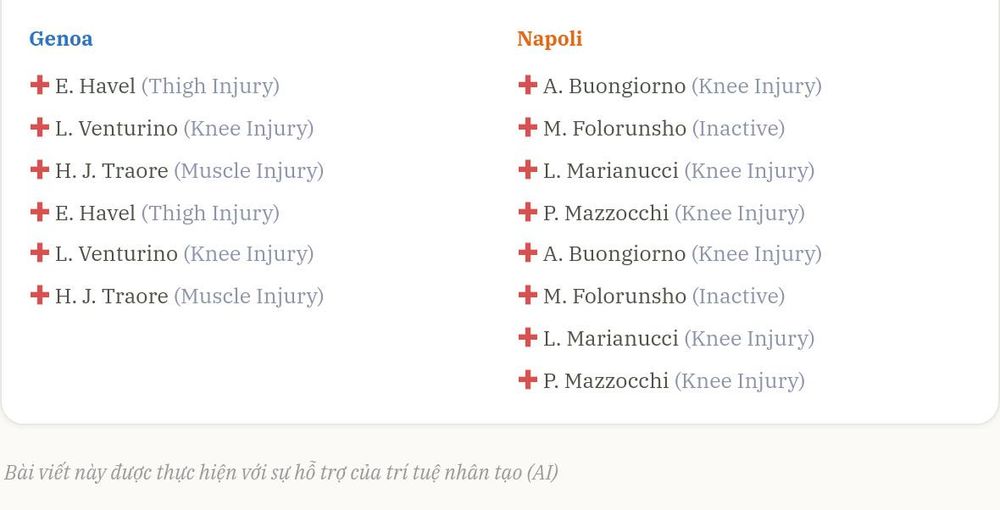This screenshot has height=510, width=1000.
Task: Click the AI assistance disclaimer text
Action: coord(281,472)
